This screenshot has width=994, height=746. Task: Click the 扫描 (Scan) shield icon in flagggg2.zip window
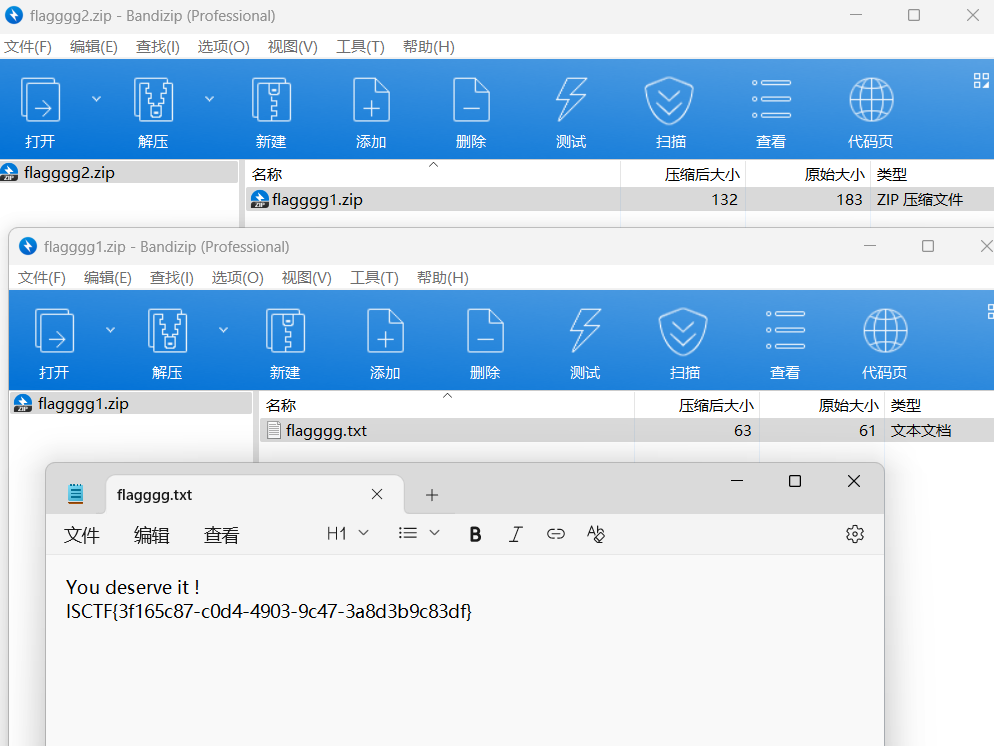click(x=669, y=100)
